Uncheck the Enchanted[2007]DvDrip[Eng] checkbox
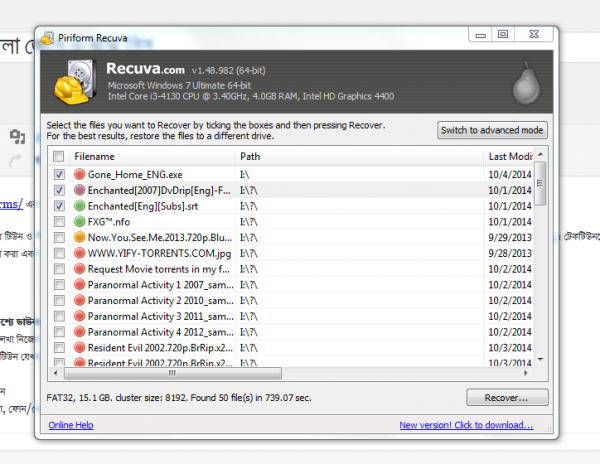 59,190
